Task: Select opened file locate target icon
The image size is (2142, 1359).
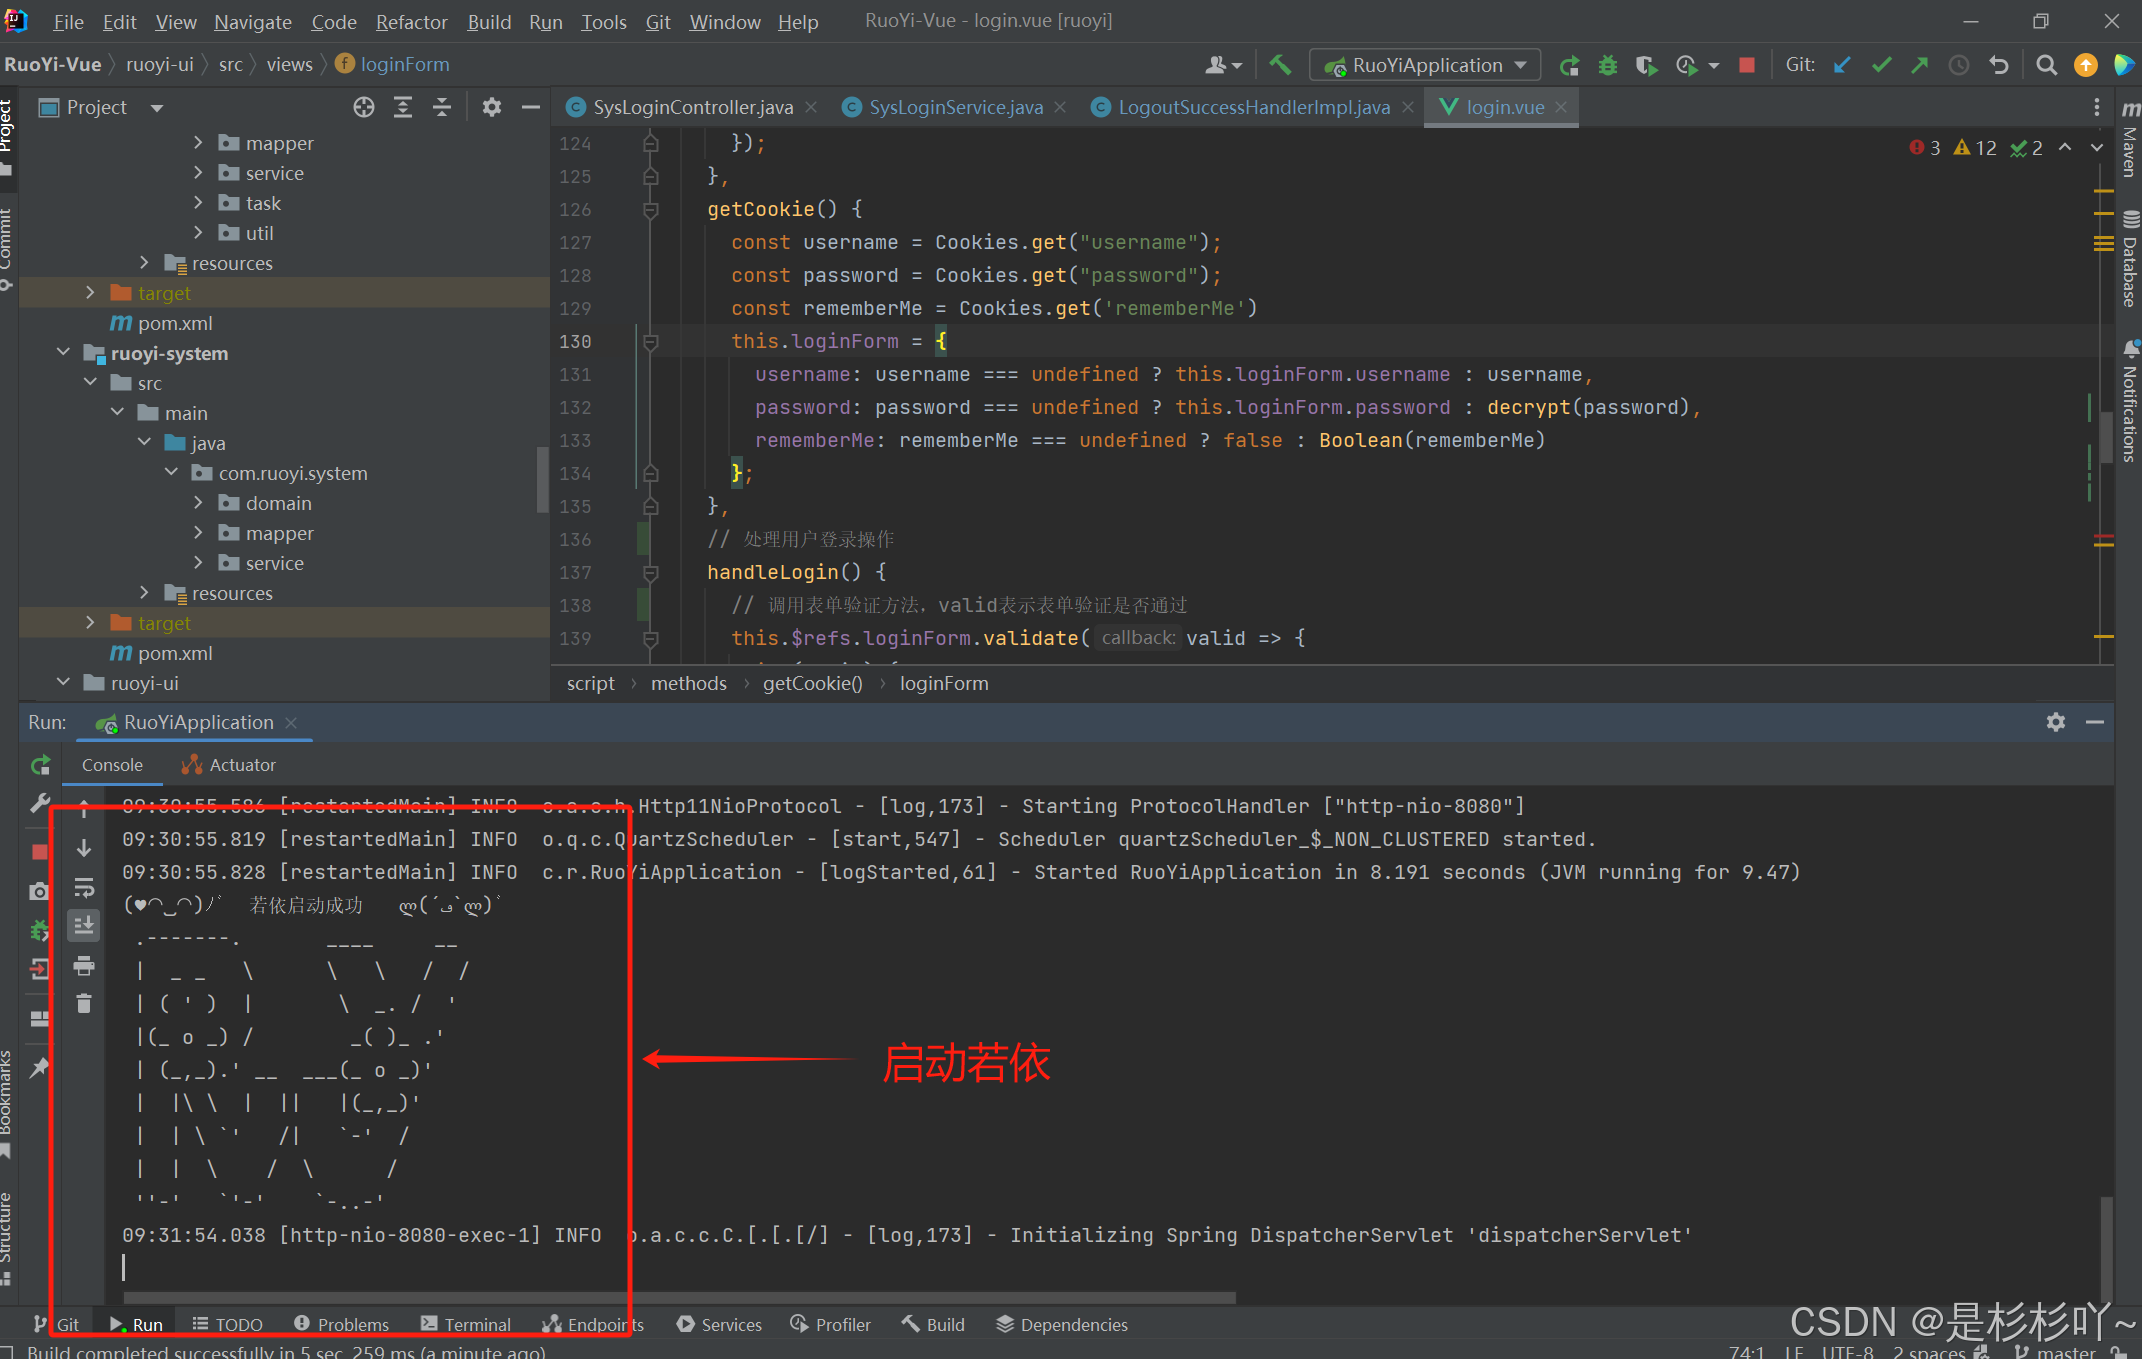Action: pos(364,107)
